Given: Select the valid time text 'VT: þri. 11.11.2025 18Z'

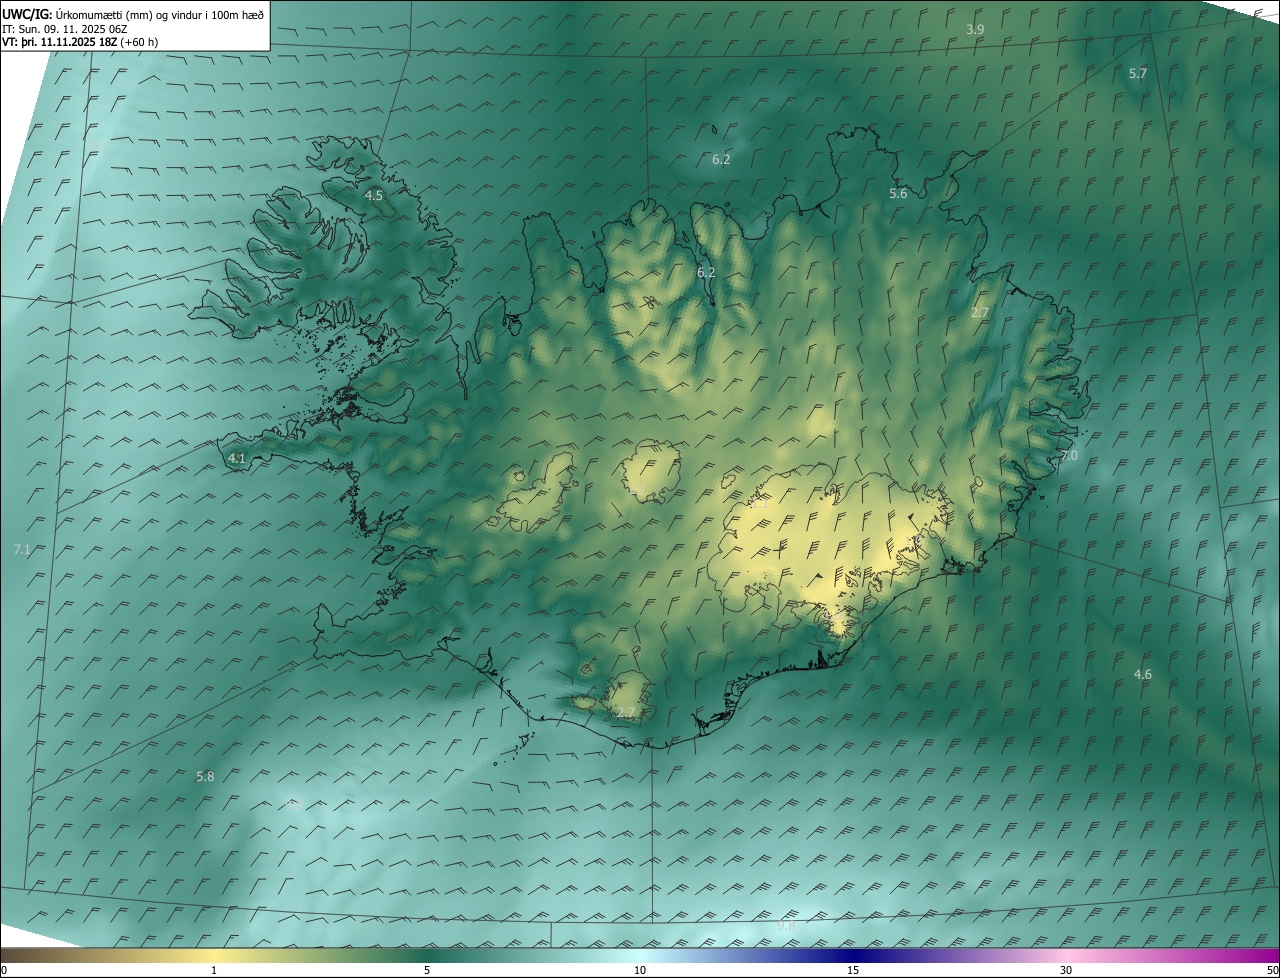Looking at the screenshot, I should [58, 42].
